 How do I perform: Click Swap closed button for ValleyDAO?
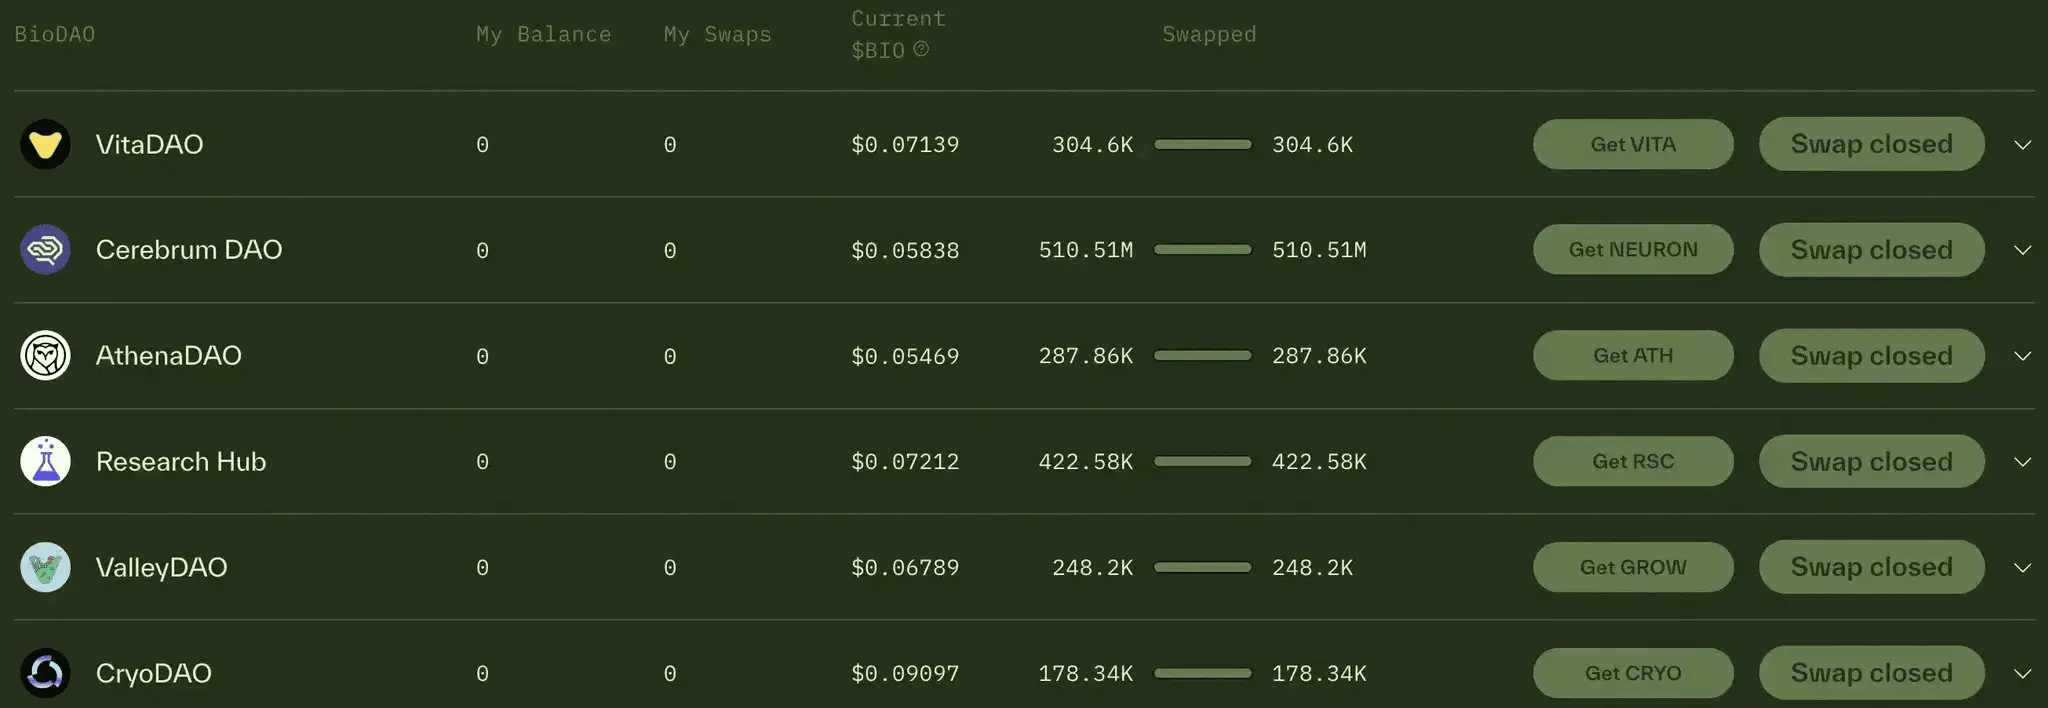(x=1871, y=567)
